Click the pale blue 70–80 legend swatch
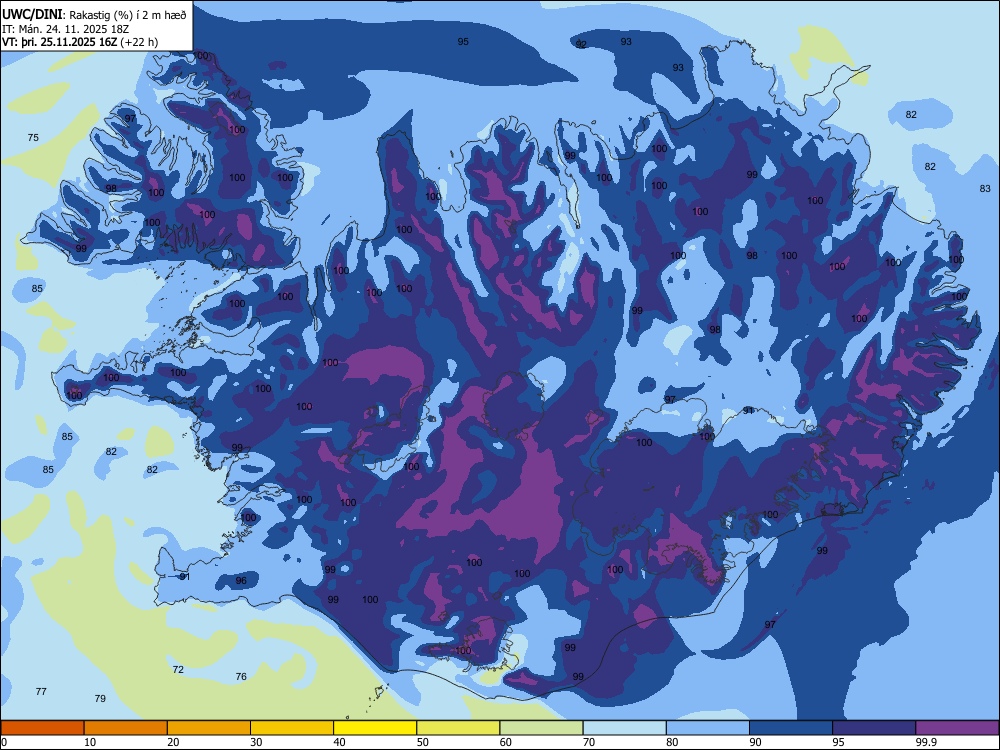This screenshot has height=750, width=1000. click(x=625, y=728)
